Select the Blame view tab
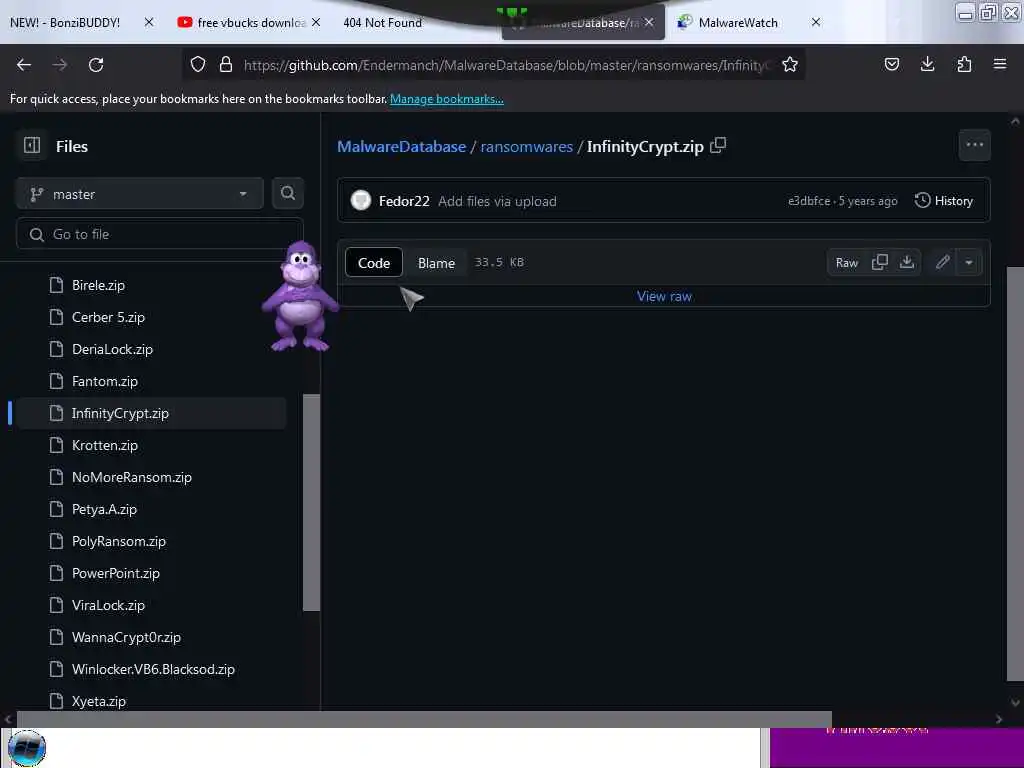The image size is (1024, 768). point(436,263)
